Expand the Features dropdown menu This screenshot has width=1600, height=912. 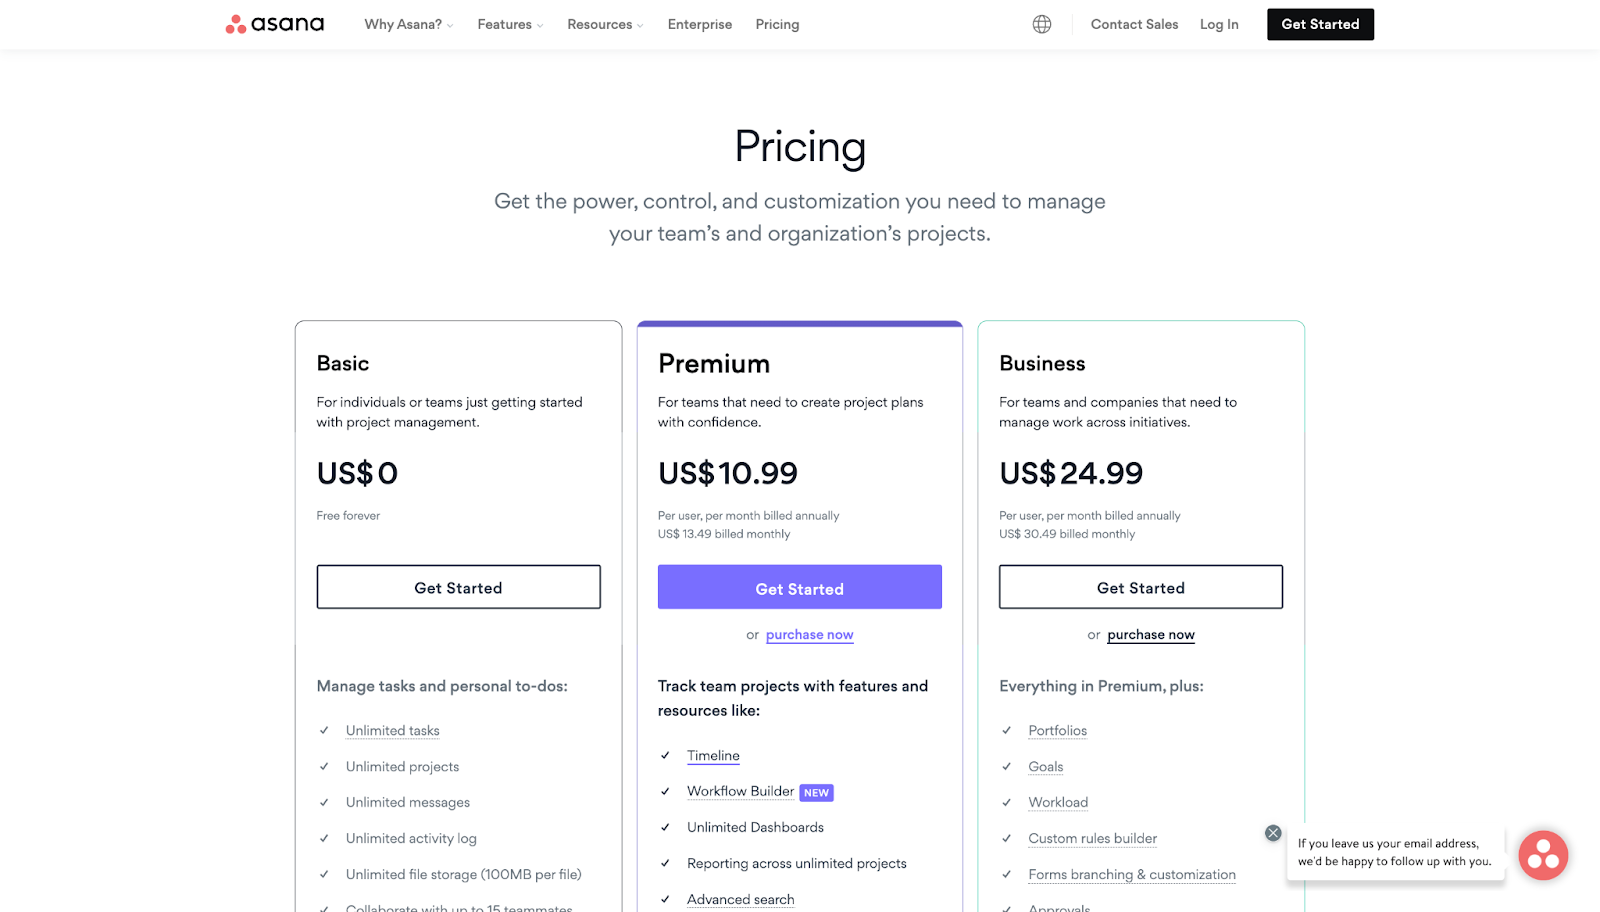click(510, 24)
